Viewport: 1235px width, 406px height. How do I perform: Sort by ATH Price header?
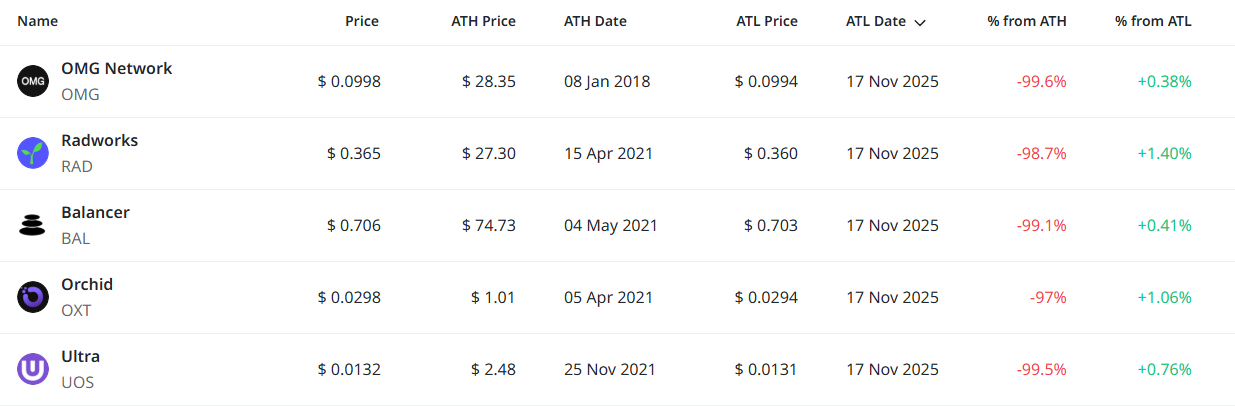coord(483,21)
